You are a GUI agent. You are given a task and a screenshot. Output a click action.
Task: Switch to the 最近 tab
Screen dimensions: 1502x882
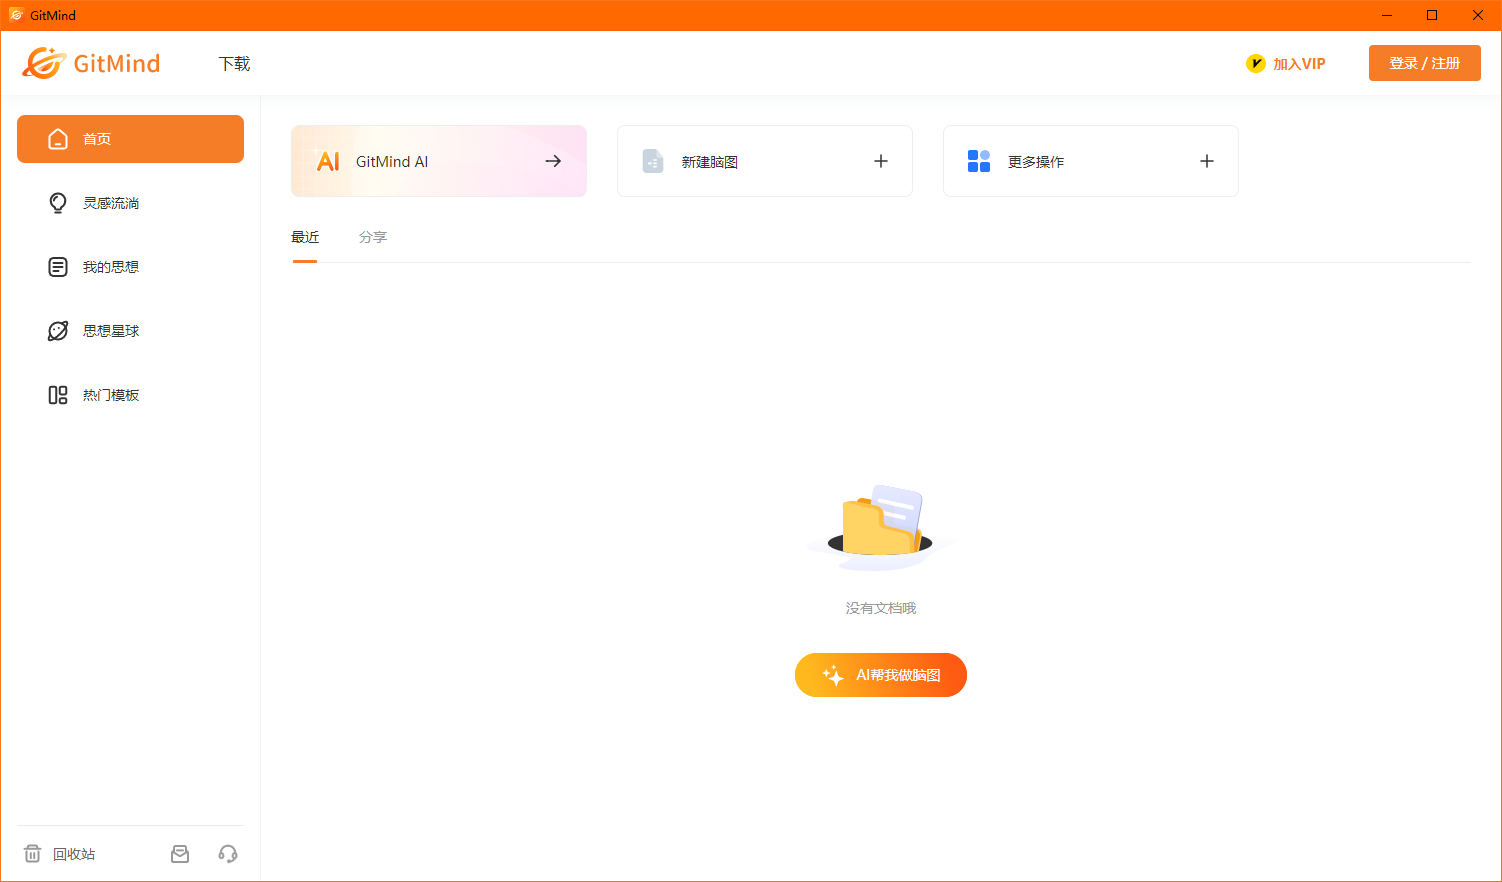[x=305, y=238]
